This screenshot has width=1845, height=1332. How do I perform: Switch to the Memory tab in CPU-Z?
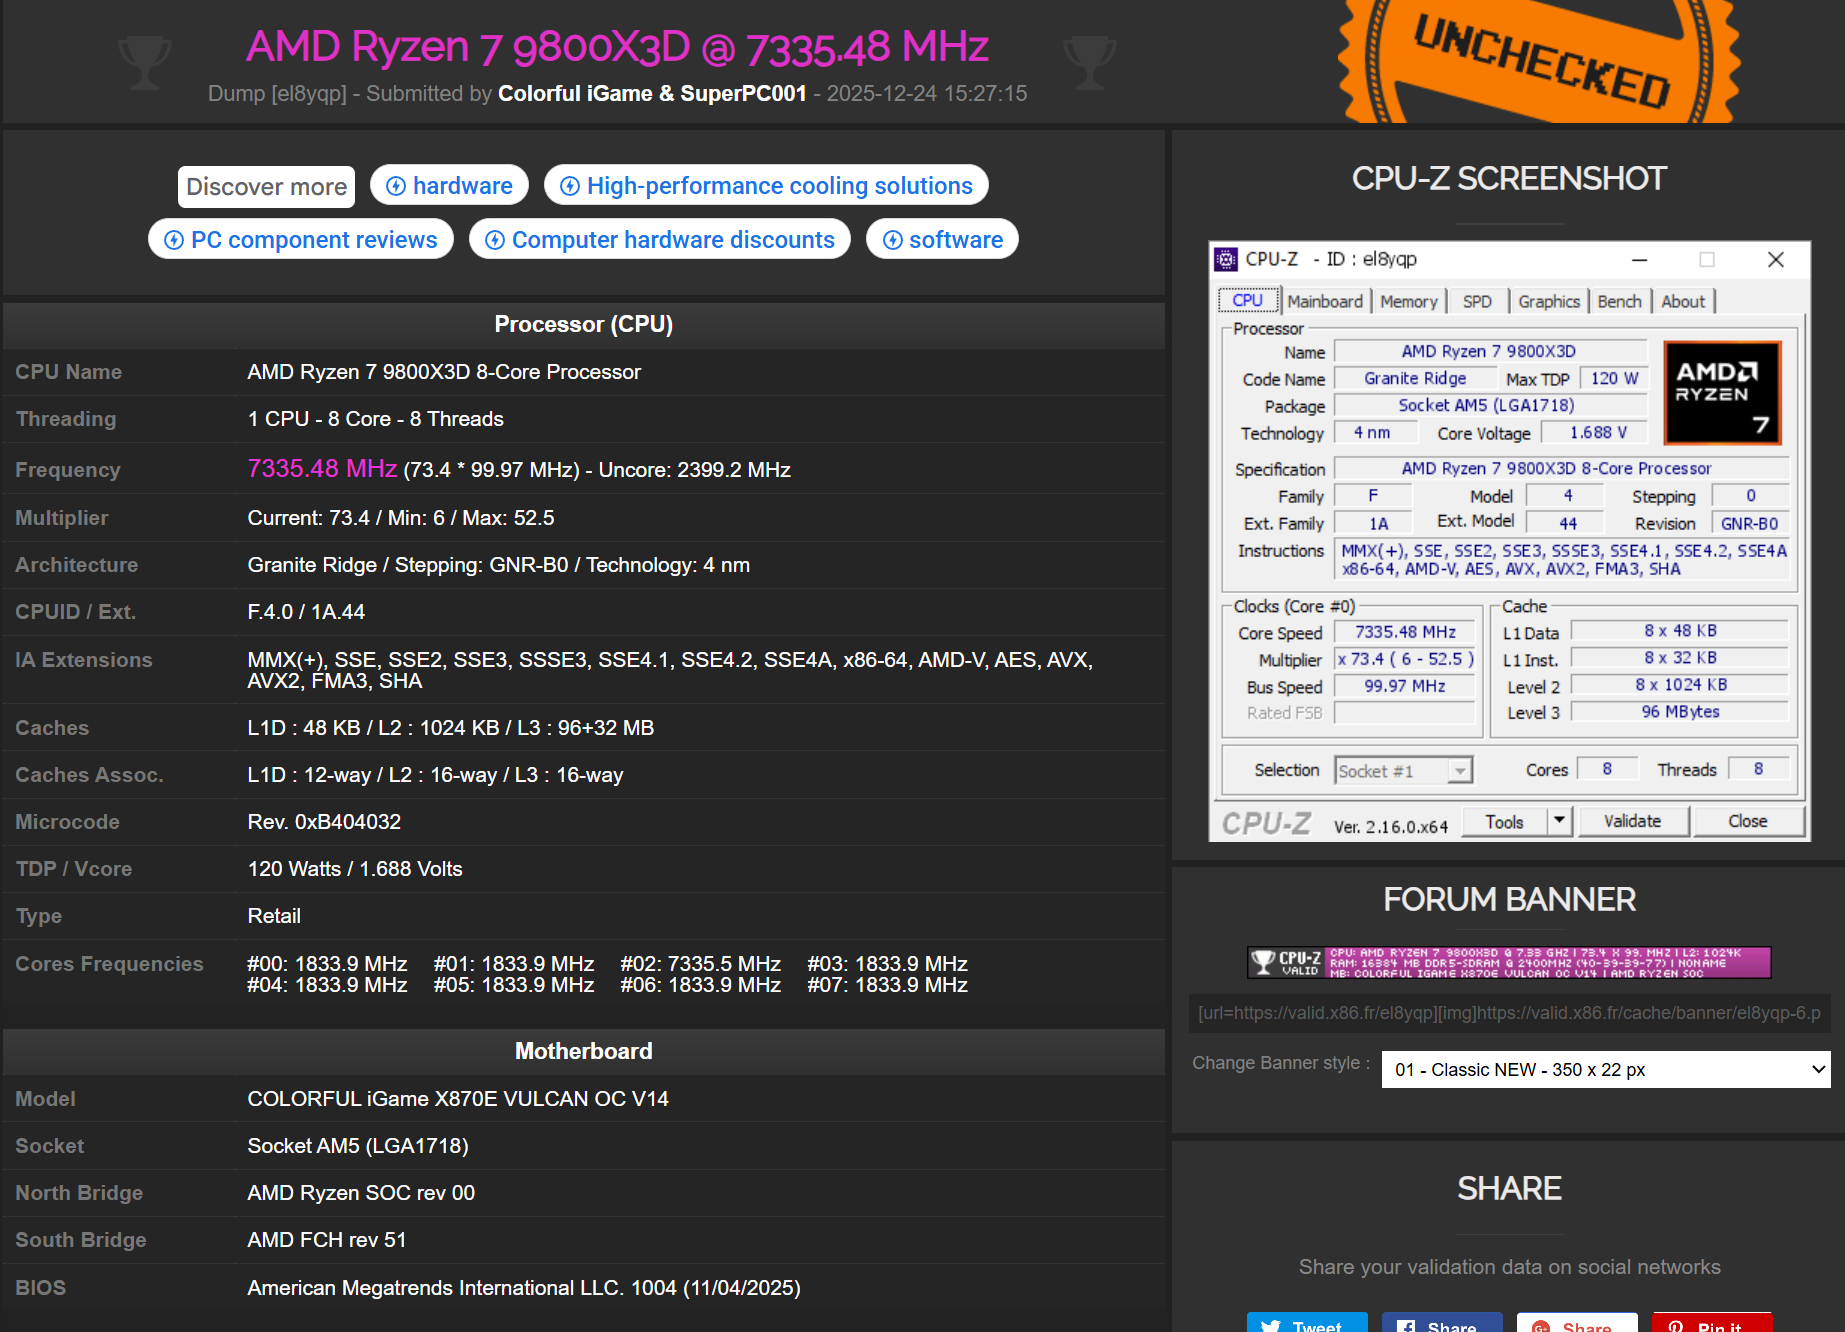click(1408, 301)
